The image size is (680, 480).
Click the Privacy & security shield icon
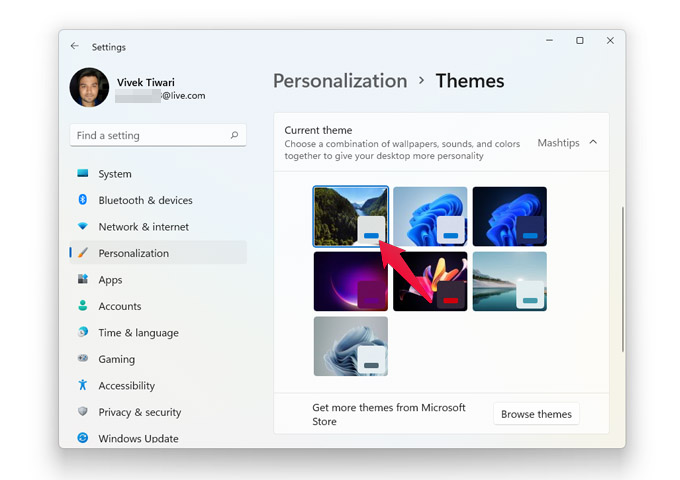[x=82, y=411]
